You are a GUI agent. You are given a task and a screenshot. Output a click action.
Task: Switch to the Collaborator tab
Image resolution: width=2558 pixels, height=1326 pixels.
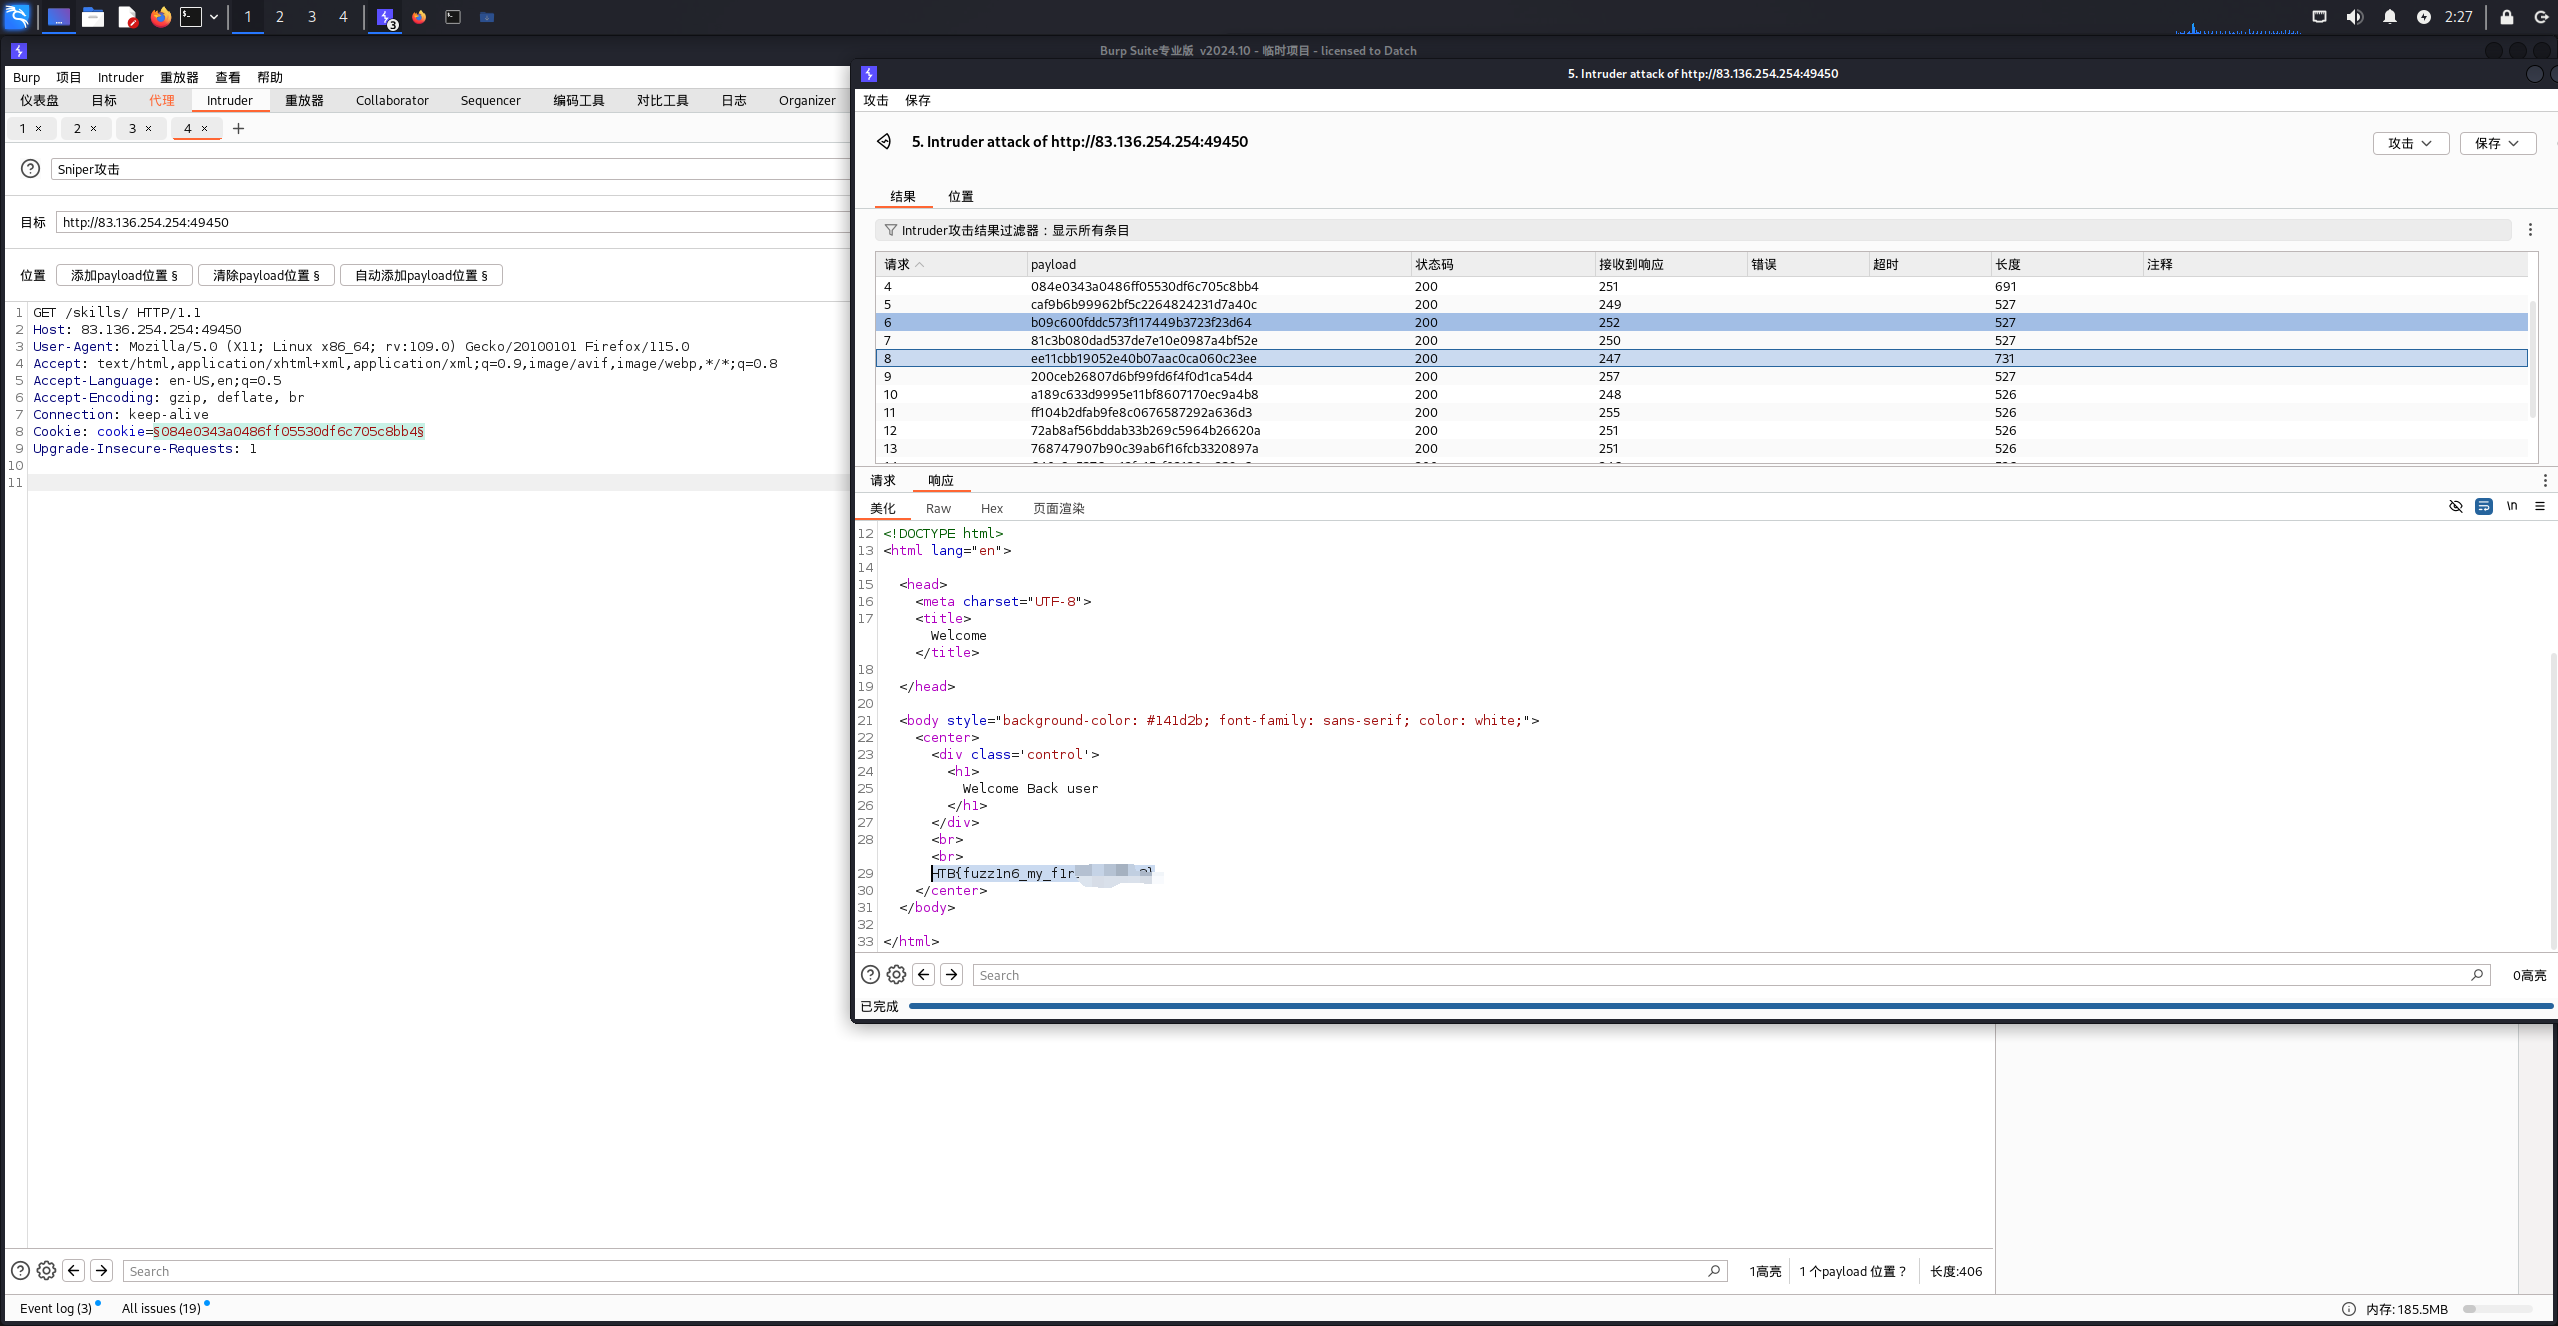tap(392, 100)
